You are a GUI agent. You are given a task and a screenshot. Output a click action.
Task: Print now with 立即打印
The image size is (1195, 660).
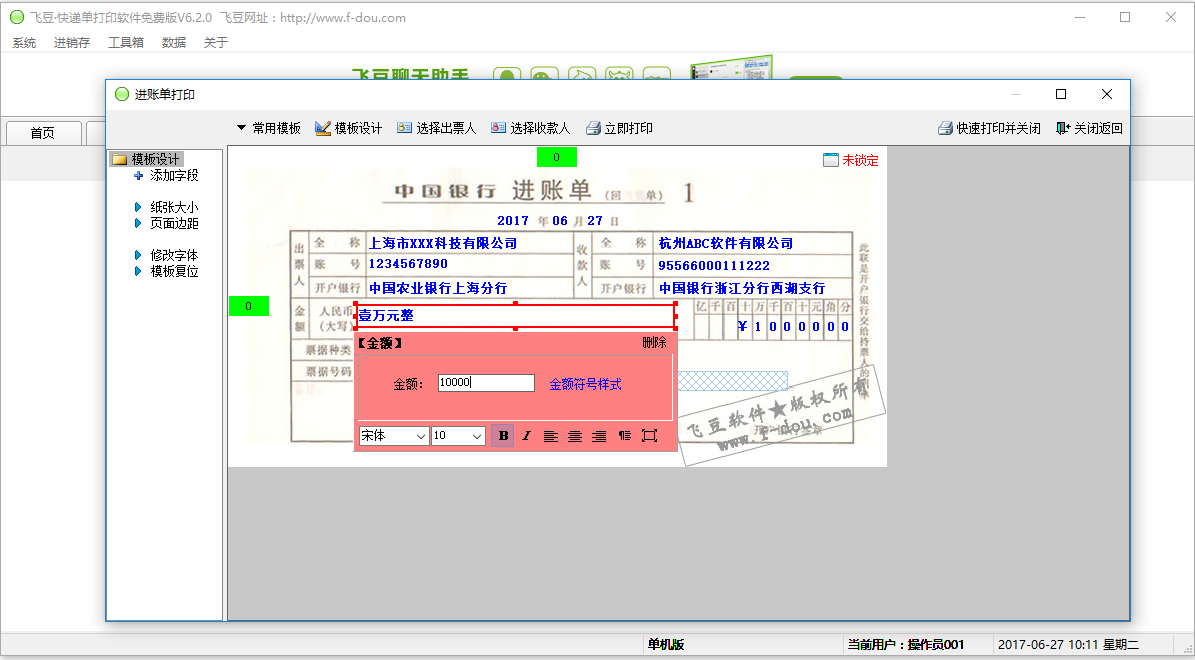[x=619, y=128]
